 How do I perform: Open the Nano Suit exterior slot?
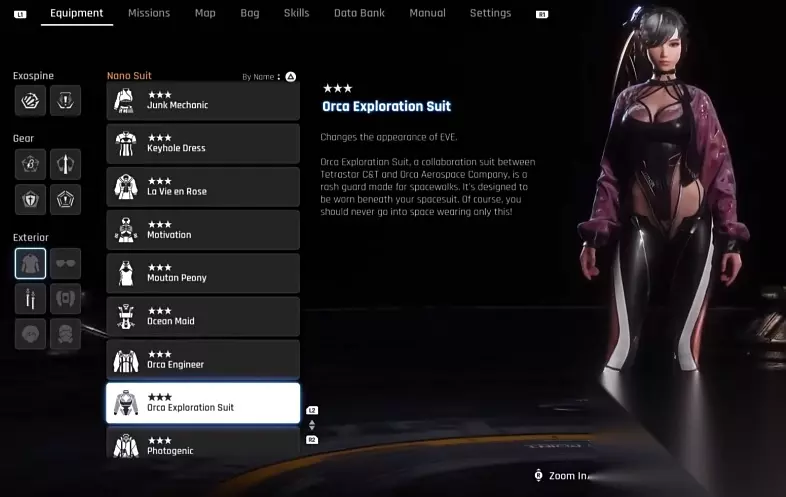[x=30, y=263]
